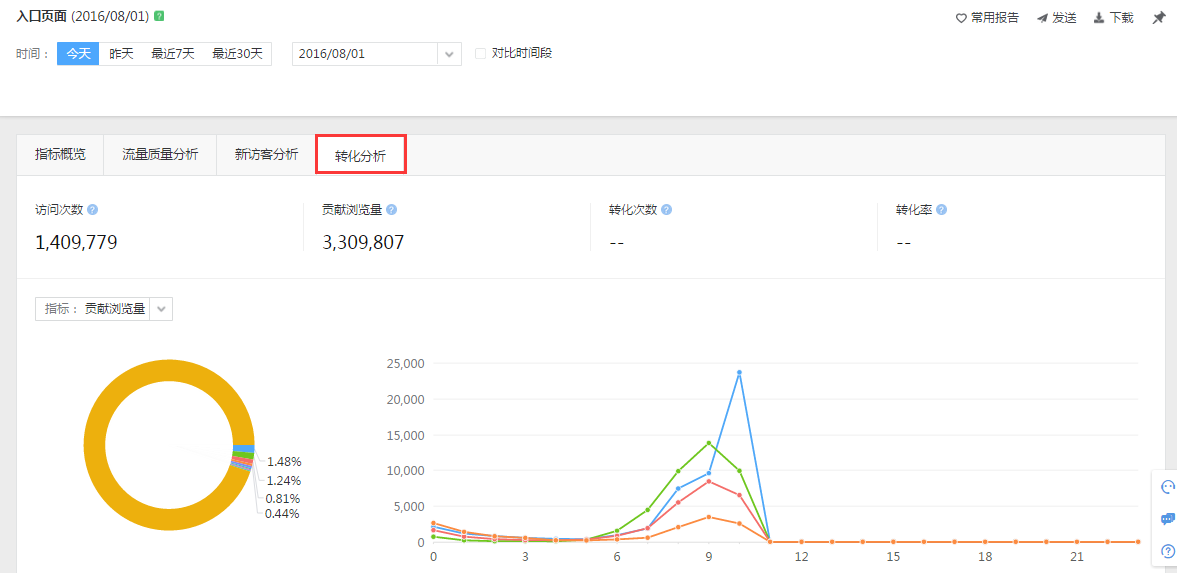Expand the date picker dropdown arrow
This screenshot has height=573, width=1177.
coord(449,54)
